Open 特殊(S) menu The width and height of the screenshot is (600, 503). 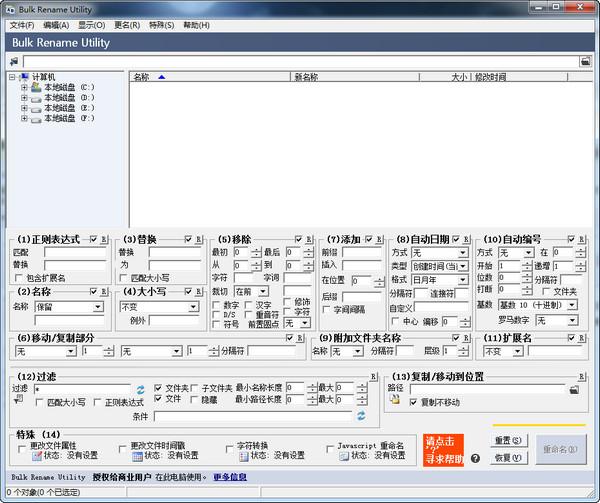(161, 25)
